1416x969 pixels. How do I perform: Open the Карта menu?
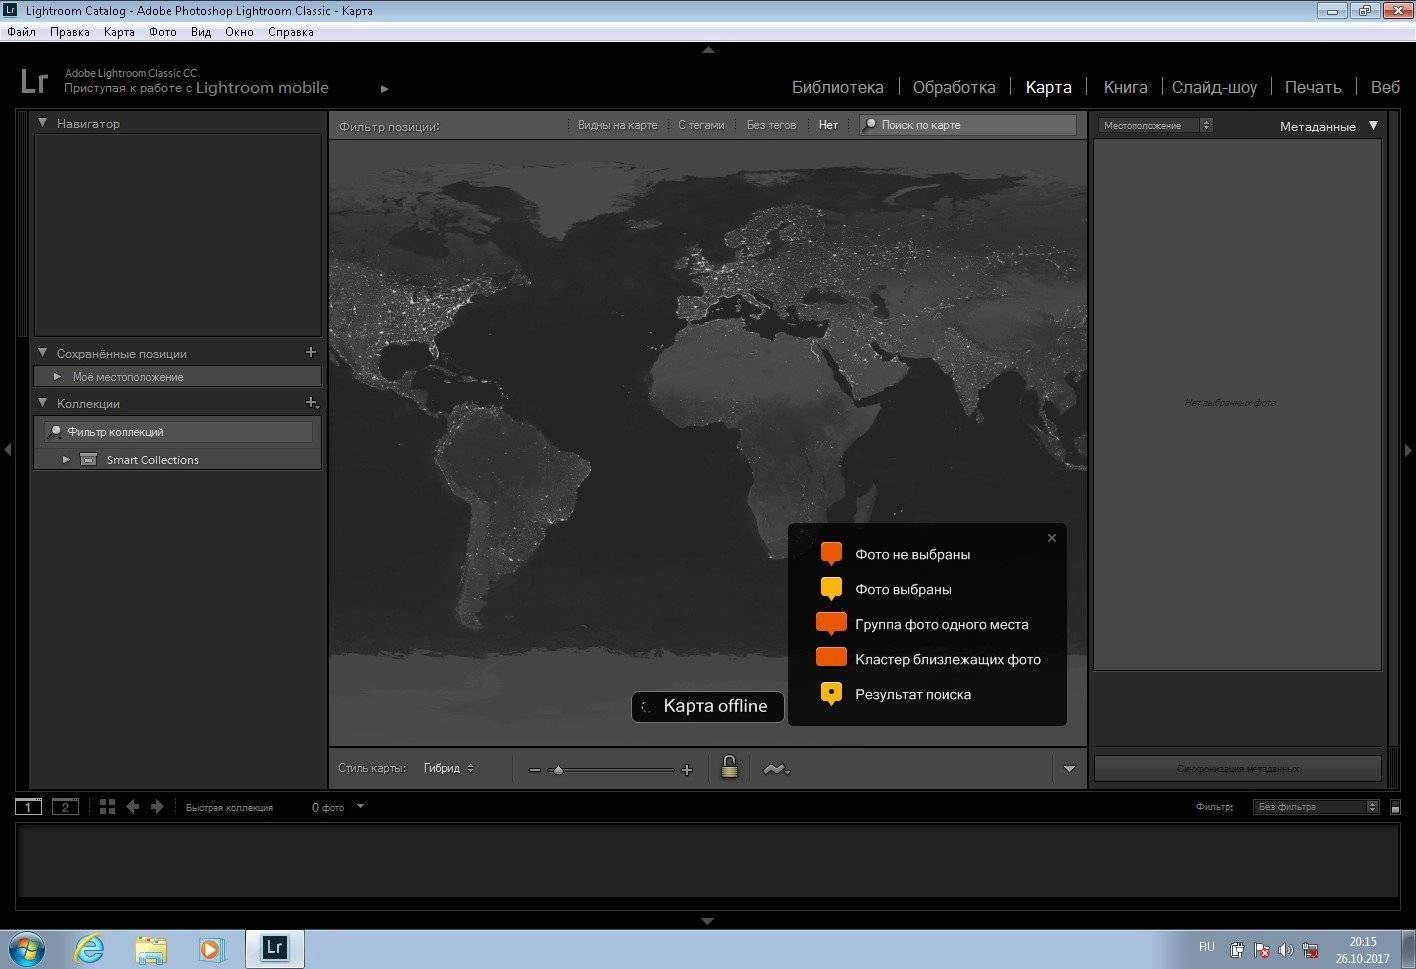119,32
